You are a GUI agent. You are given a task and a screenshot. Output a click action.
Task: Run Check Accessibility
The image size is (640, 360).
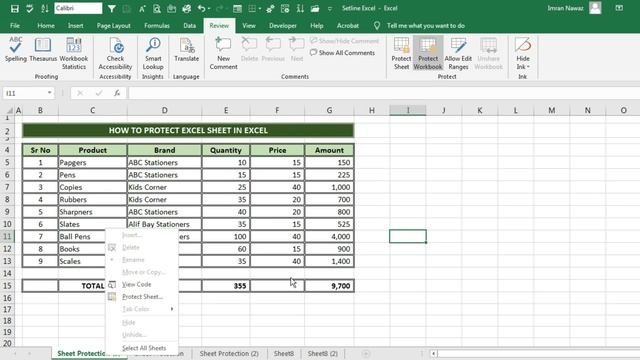click(116, 53)
